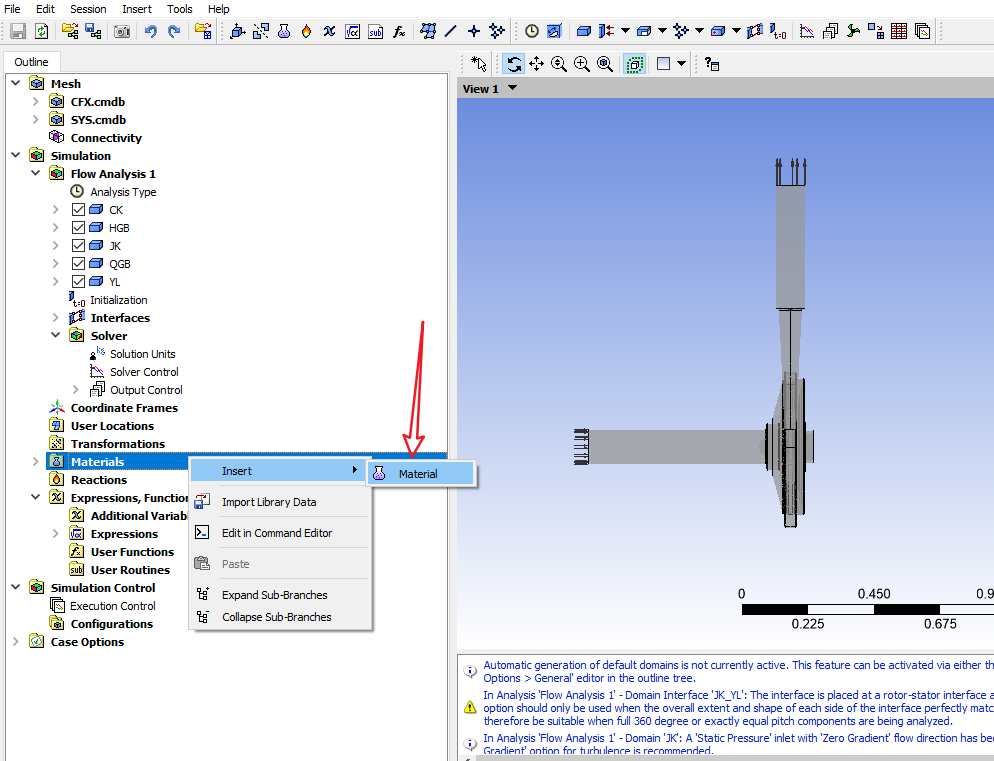Viewport: 994px width, 761px height.
Task: Toggle the HGB domain checkbox
Action: click(79, 228)
